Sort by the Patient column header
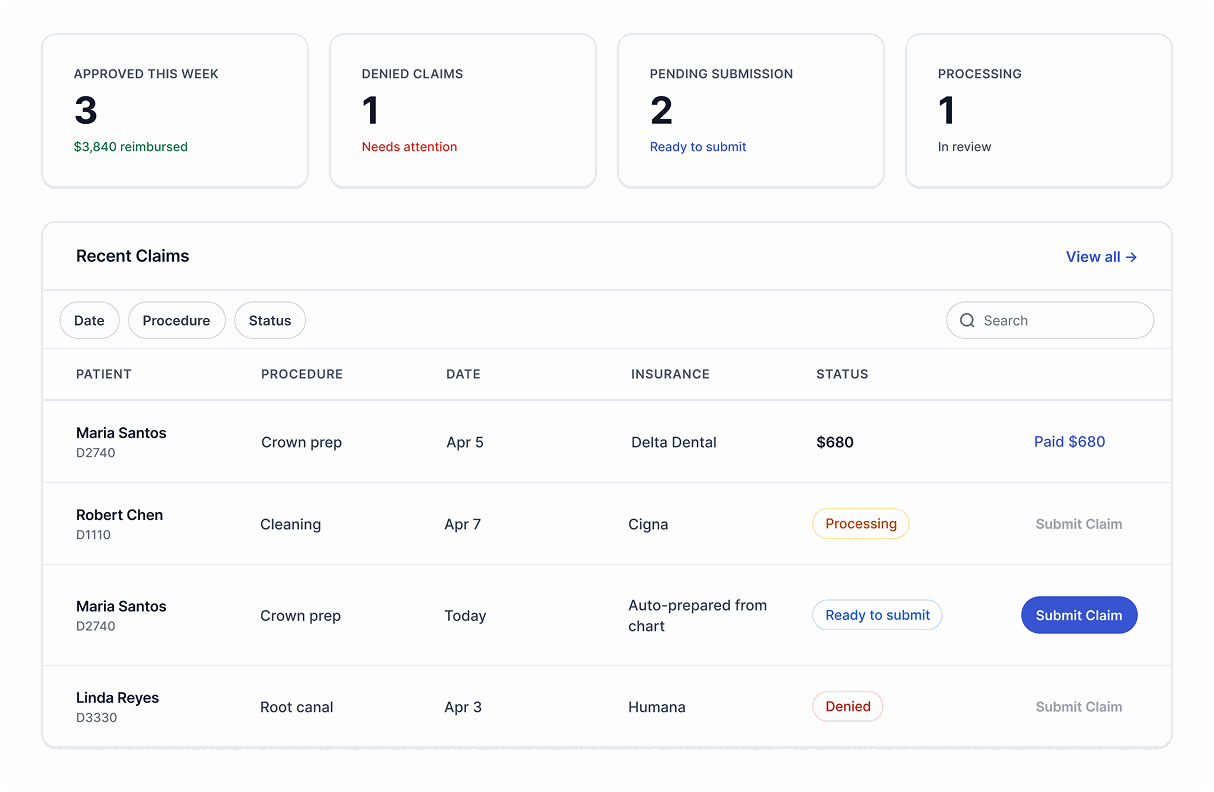Image resolution: width=1214 pixels, height=792 pixels. pyautogui.click(x=104, y=374)
